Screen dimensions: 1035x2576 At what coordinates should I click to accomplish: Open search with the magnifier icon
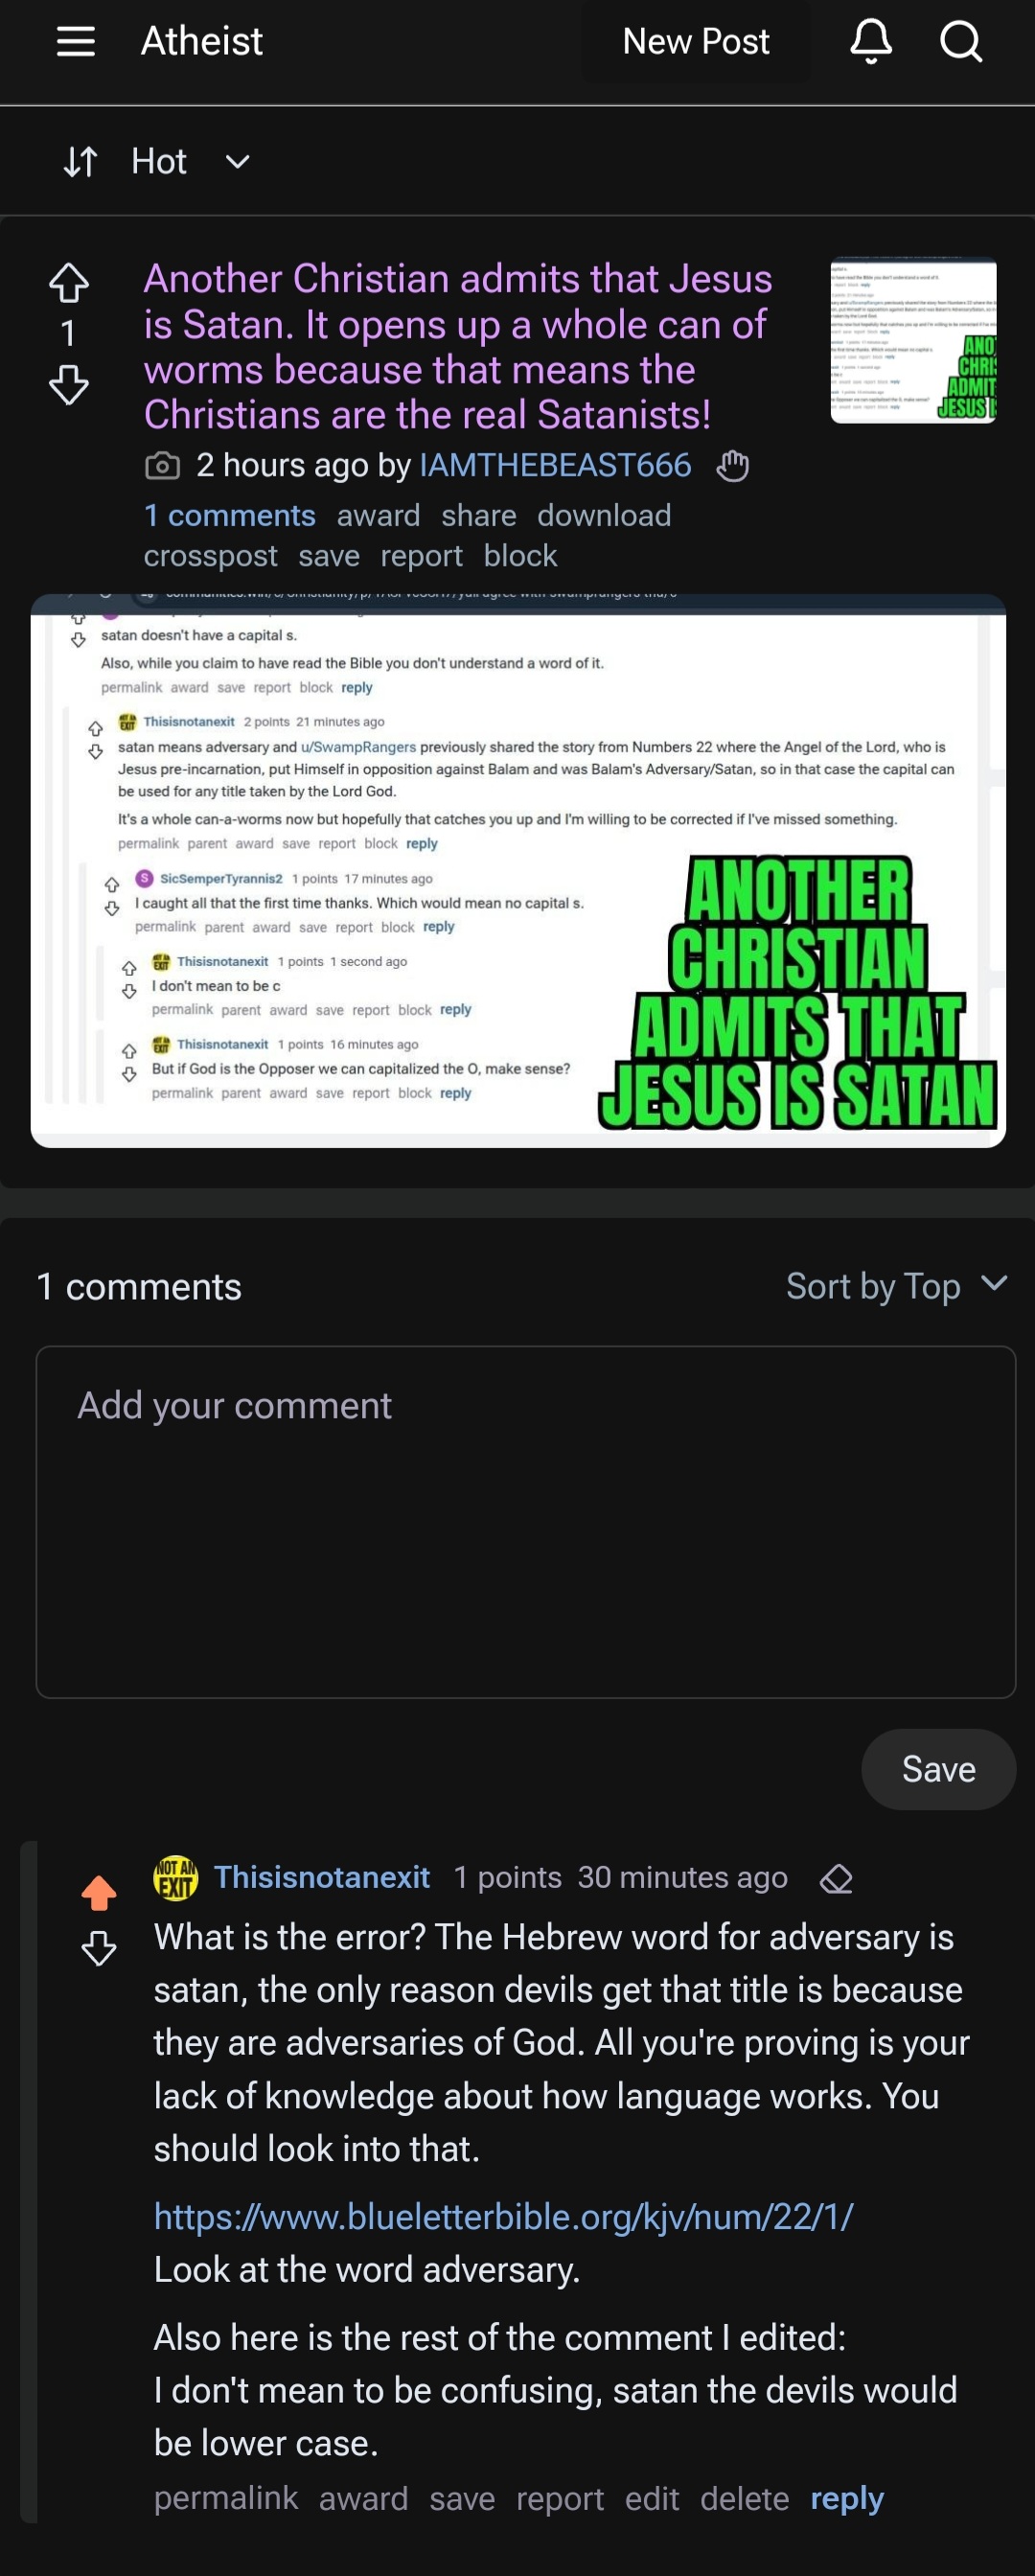point(961,41)
